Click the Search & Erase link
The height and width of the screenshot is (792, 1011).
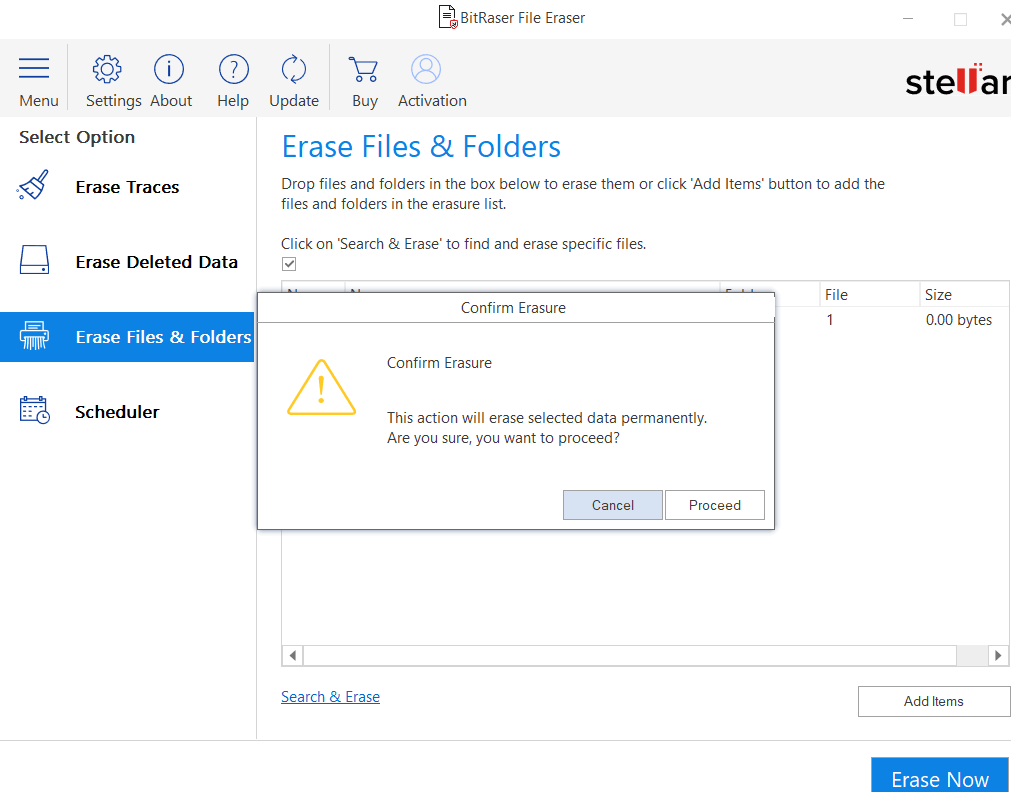tap(330, 697)
